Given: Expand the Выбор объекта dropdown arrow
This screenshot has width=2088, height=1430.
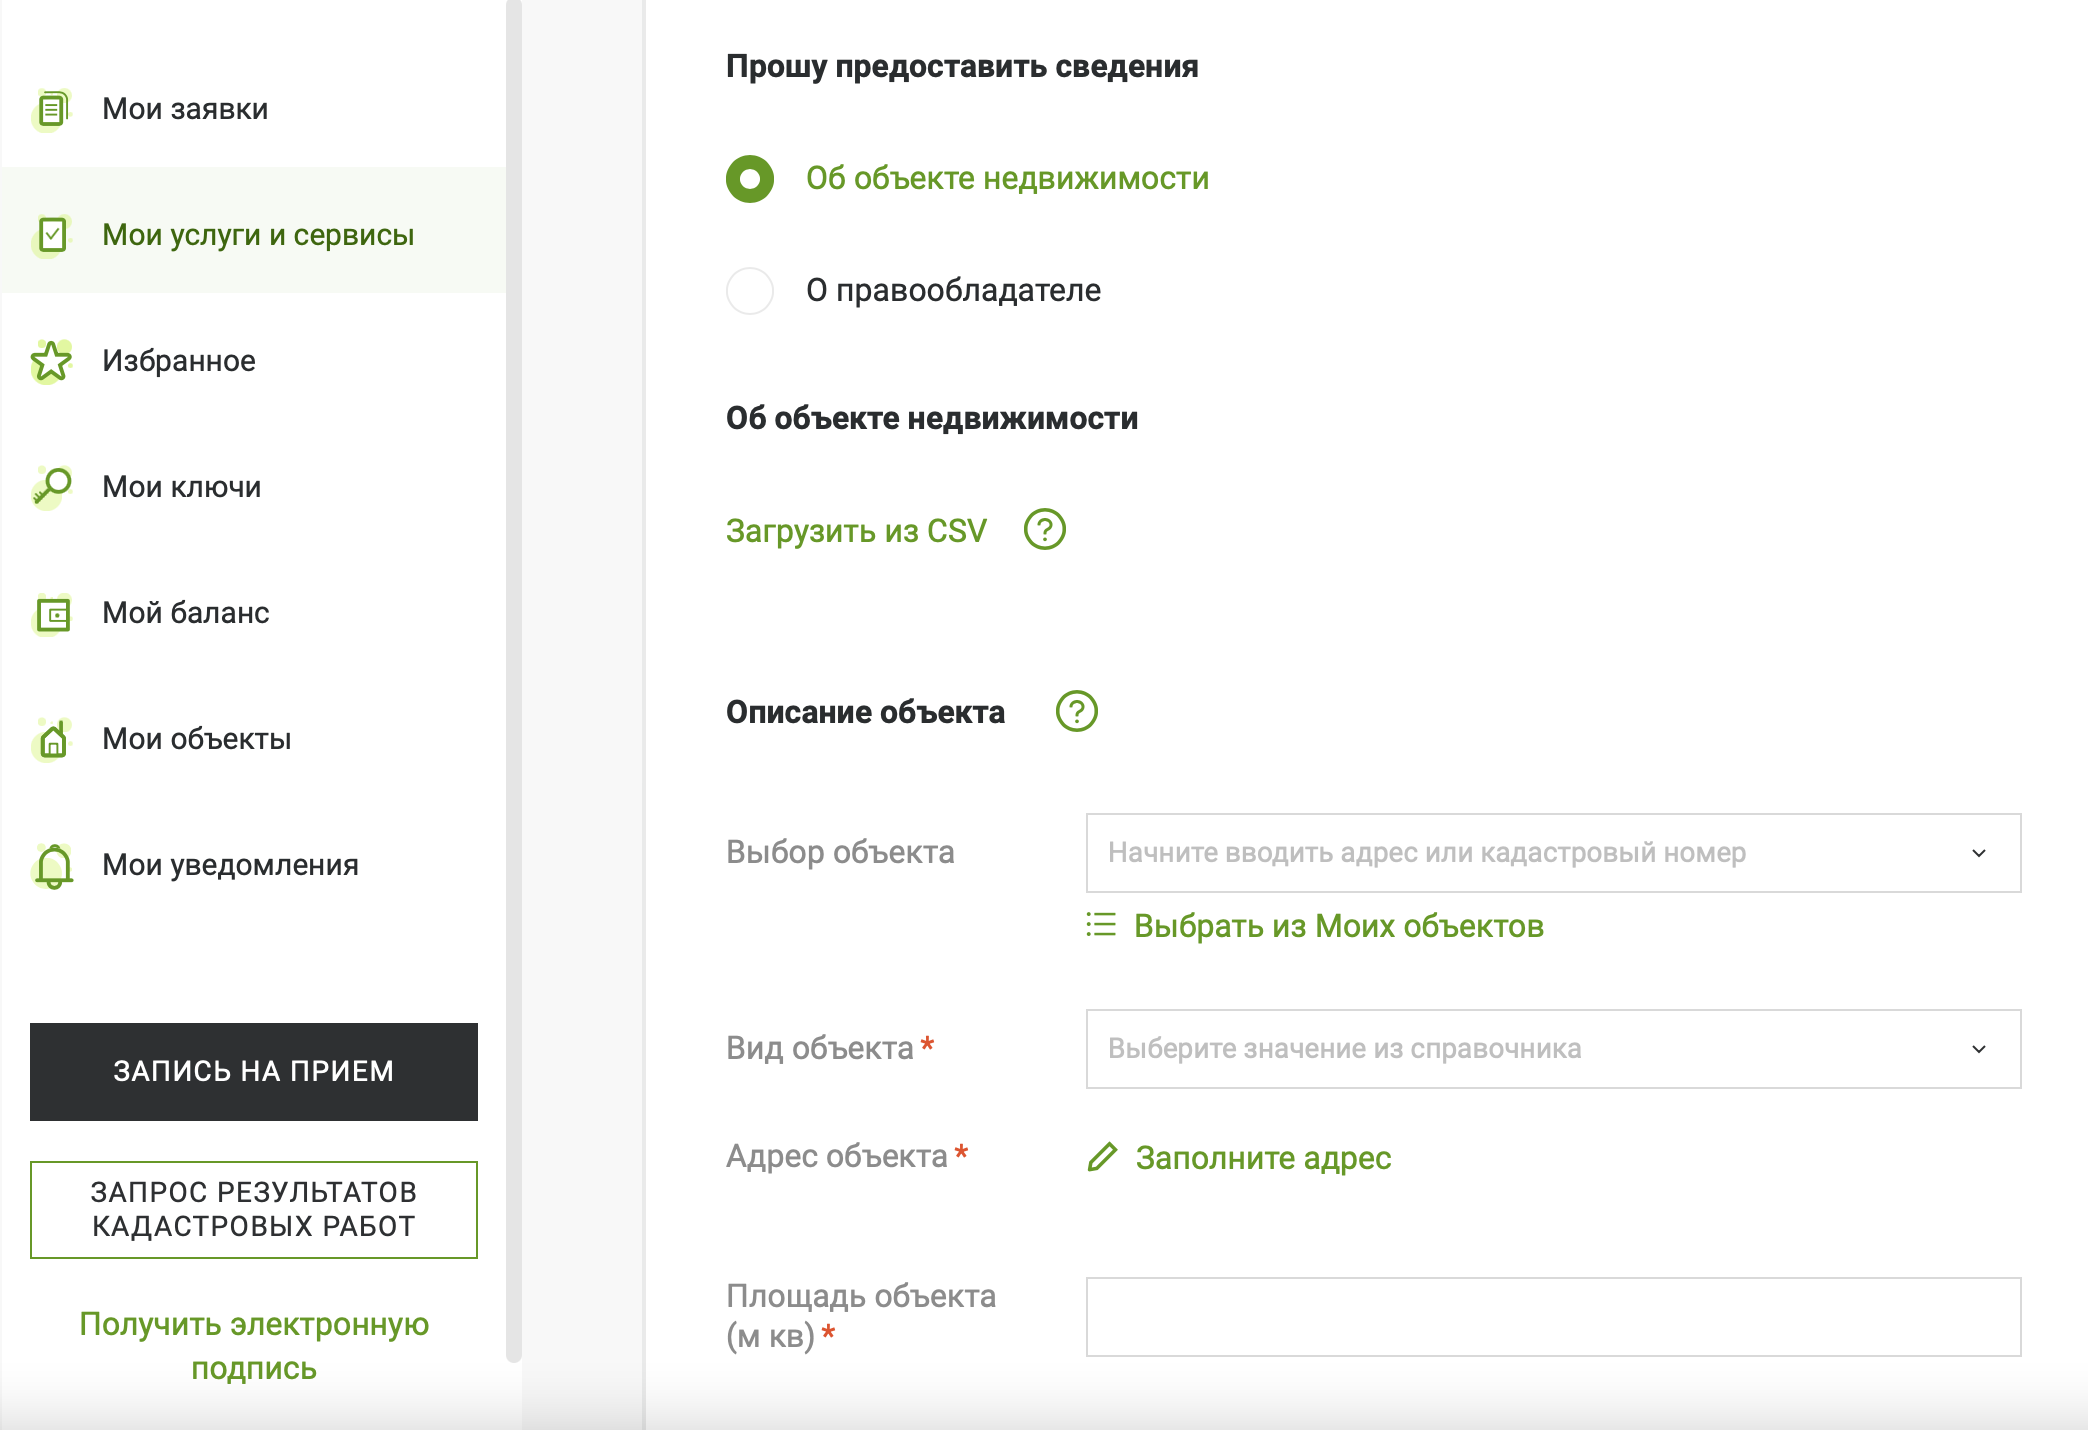Looking at the screenshot, I should click(1979, 853).
